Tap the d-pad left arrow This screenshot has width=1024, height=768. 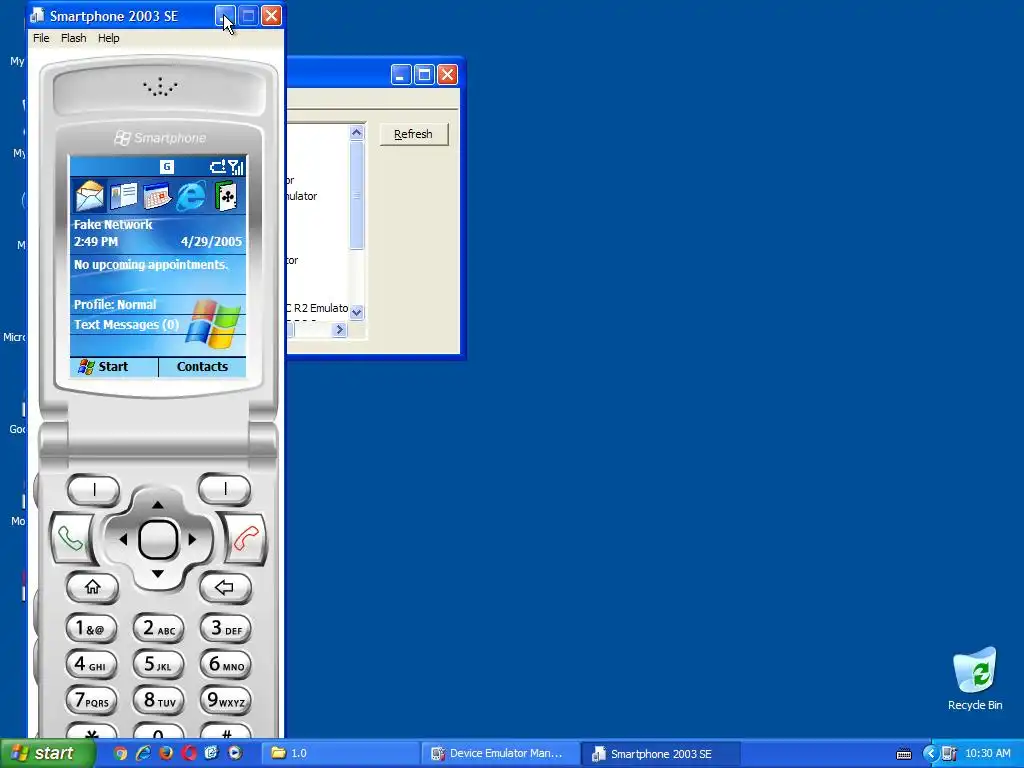point(123,539)
